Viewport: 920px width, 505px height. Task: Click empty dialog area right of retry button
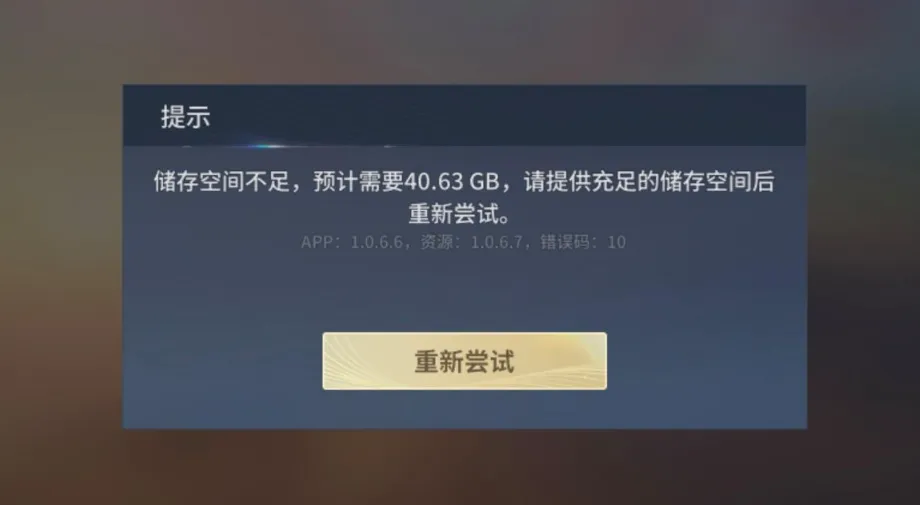(706, 361)
